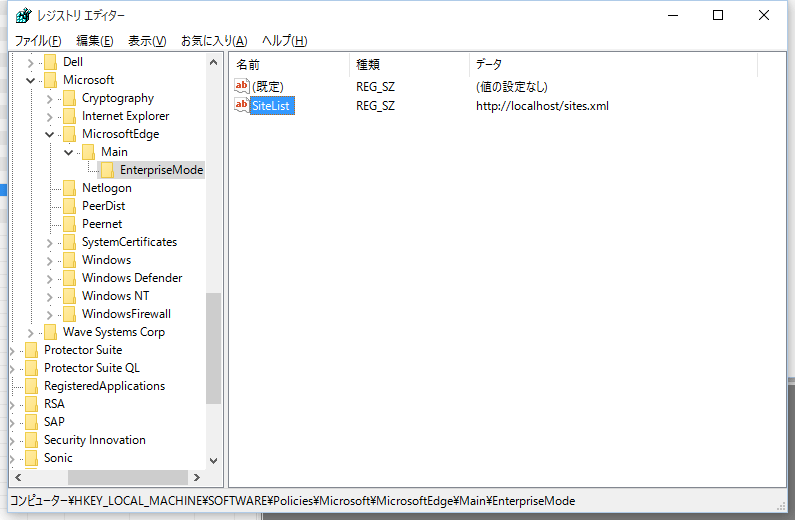Click the Sonic folder icon
The width and height of the screenshot is (795, 520).
31,458
